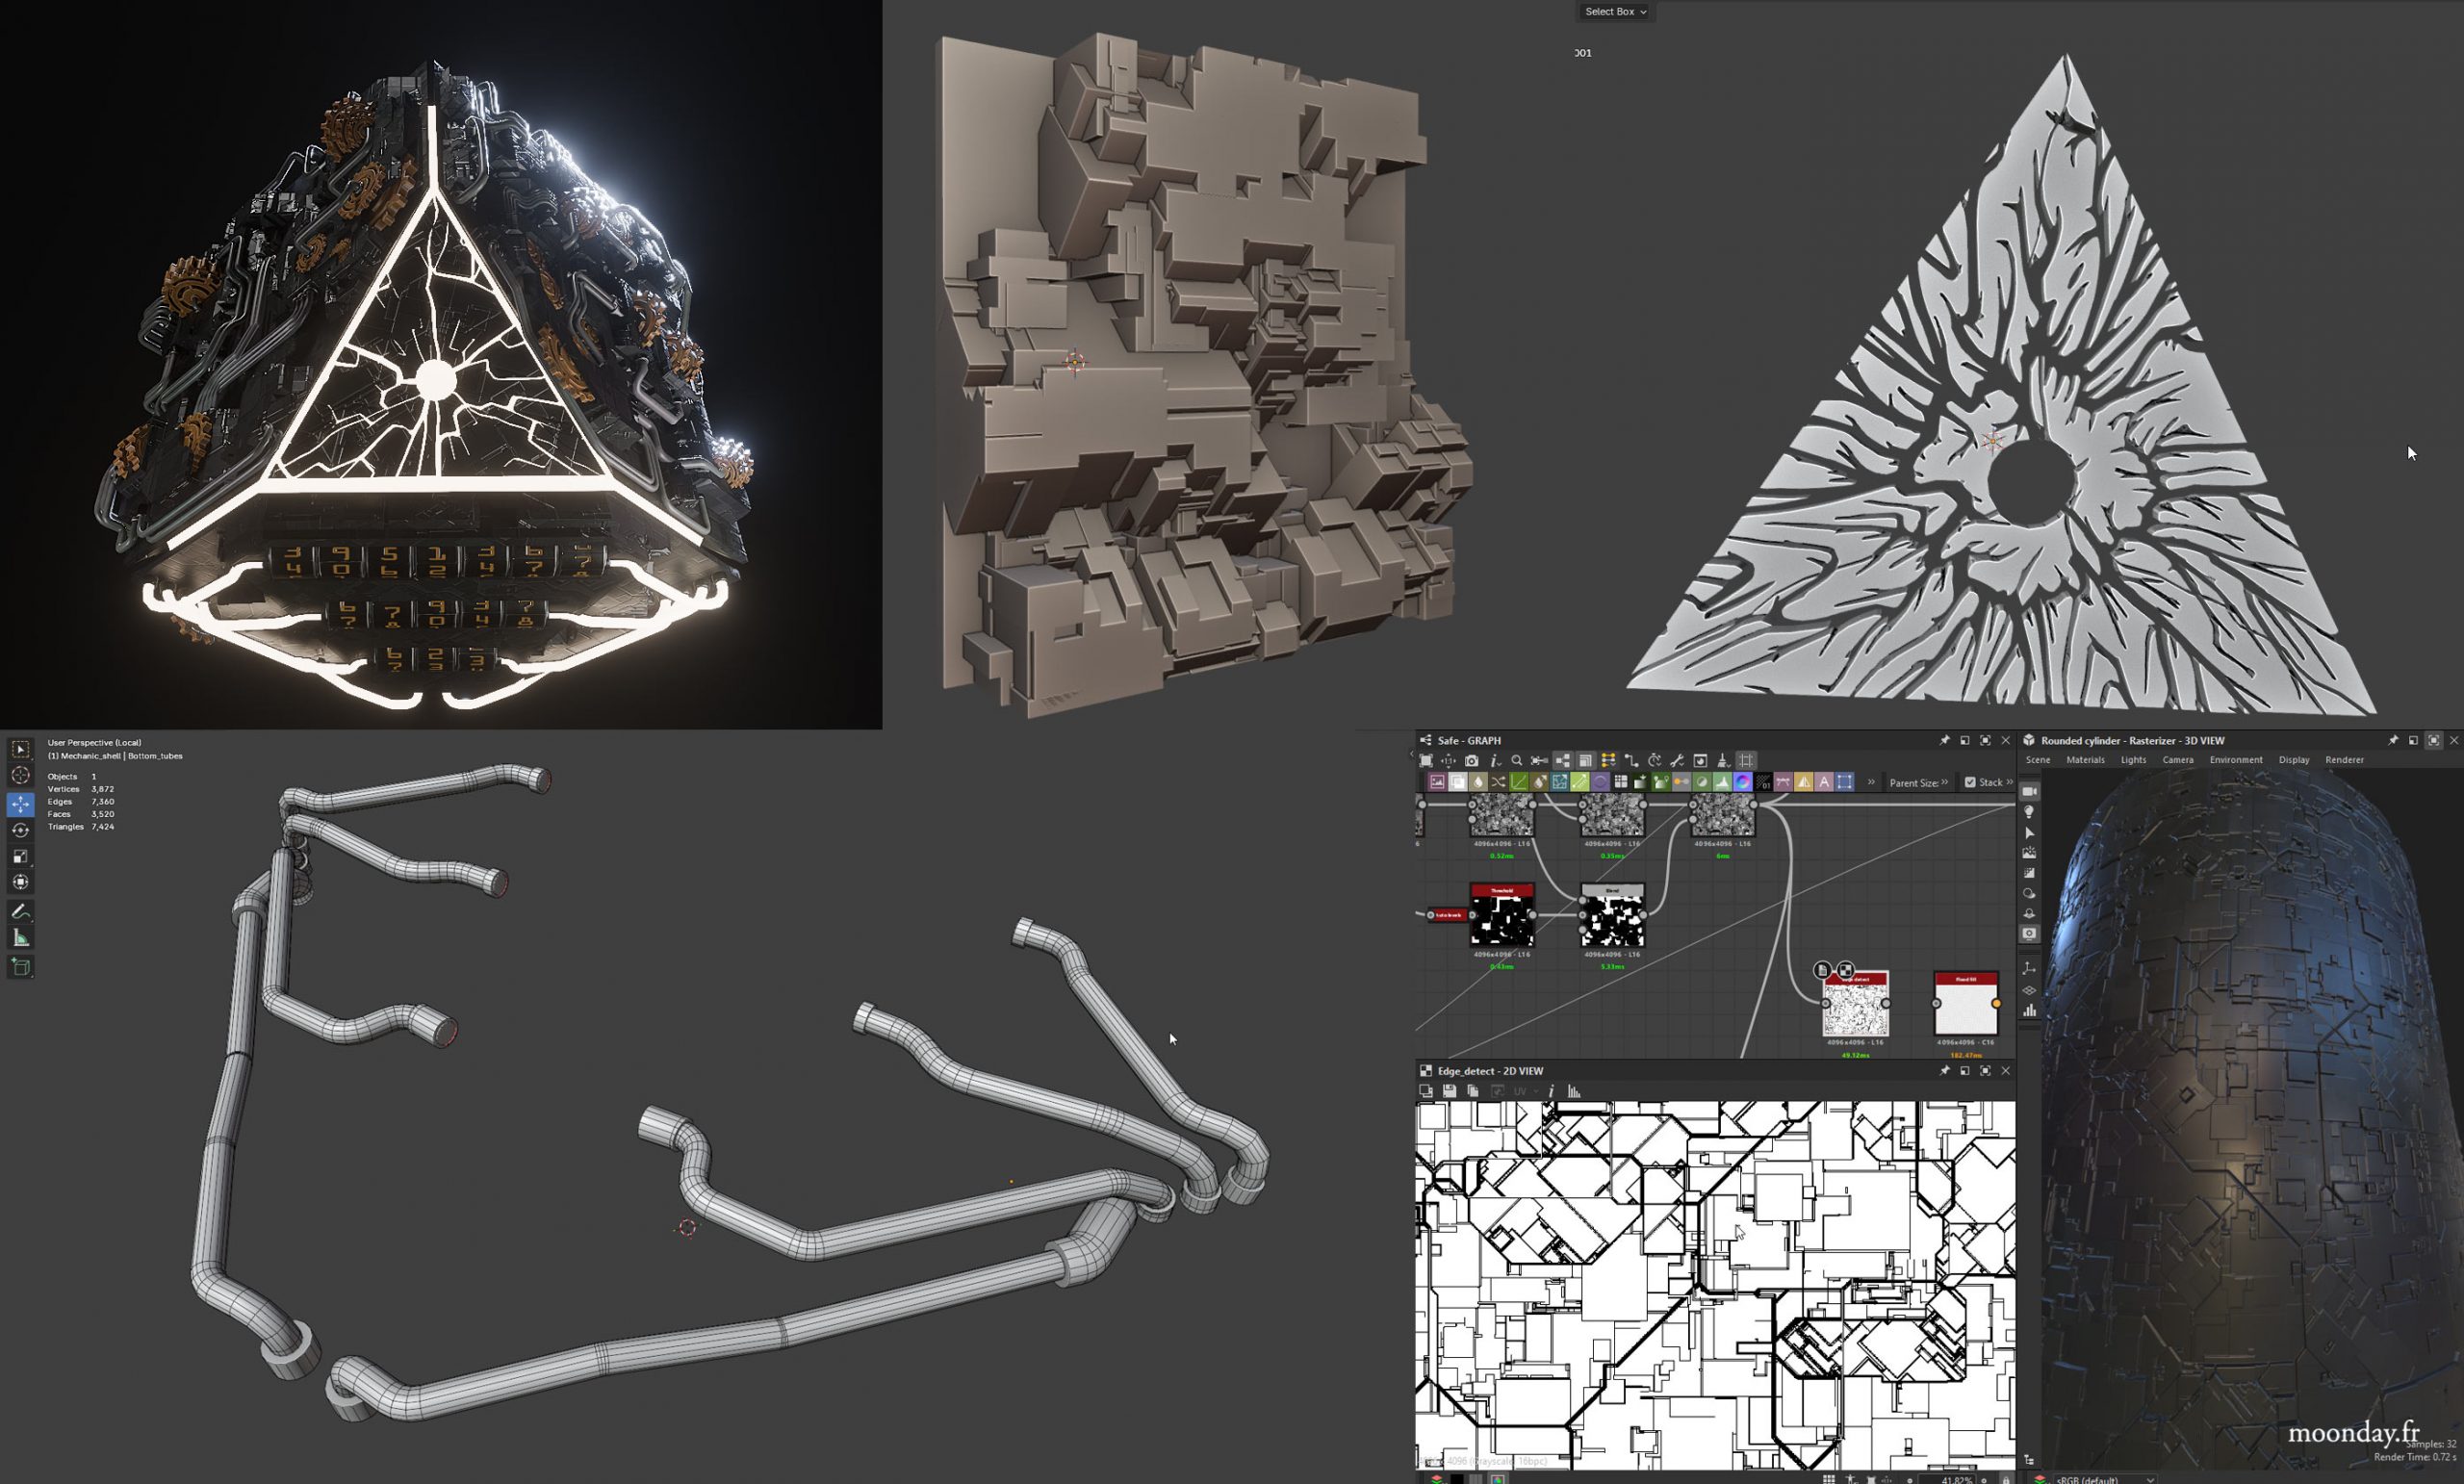Toggle the link display mode button in graph toolbar

[x=1630, y=761]
